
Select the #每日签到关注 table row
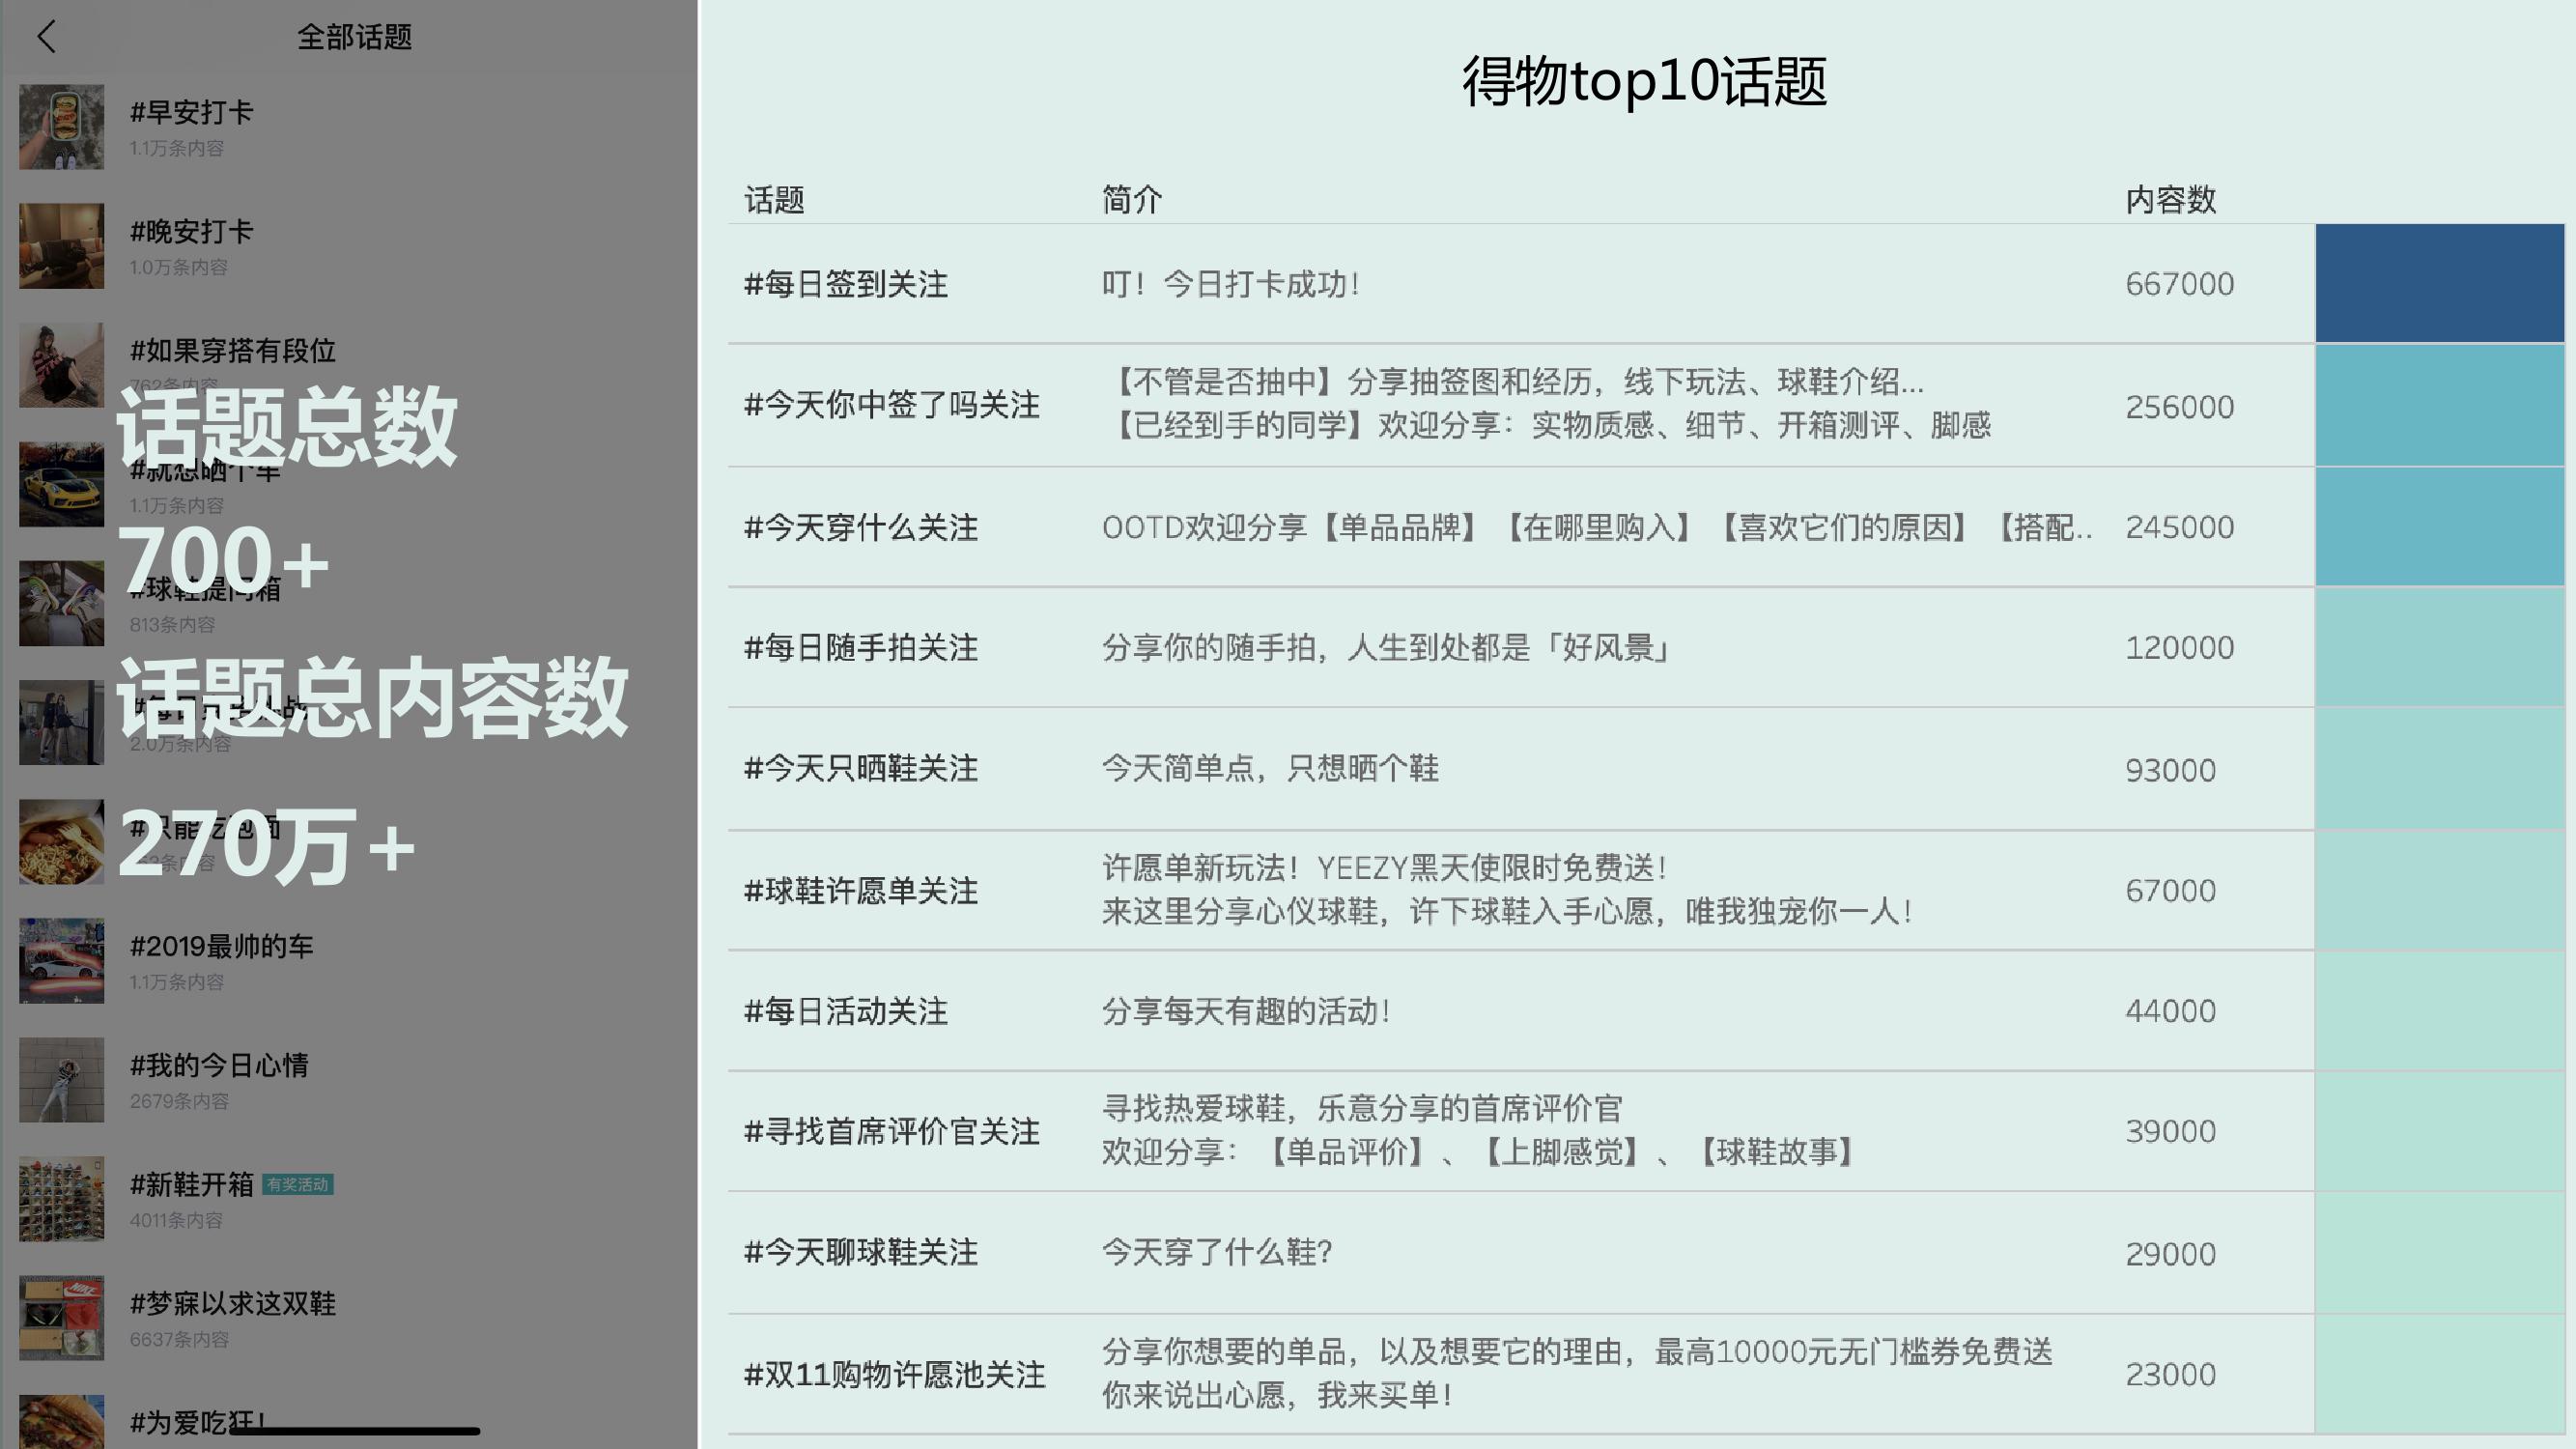[x=846, y=285]
